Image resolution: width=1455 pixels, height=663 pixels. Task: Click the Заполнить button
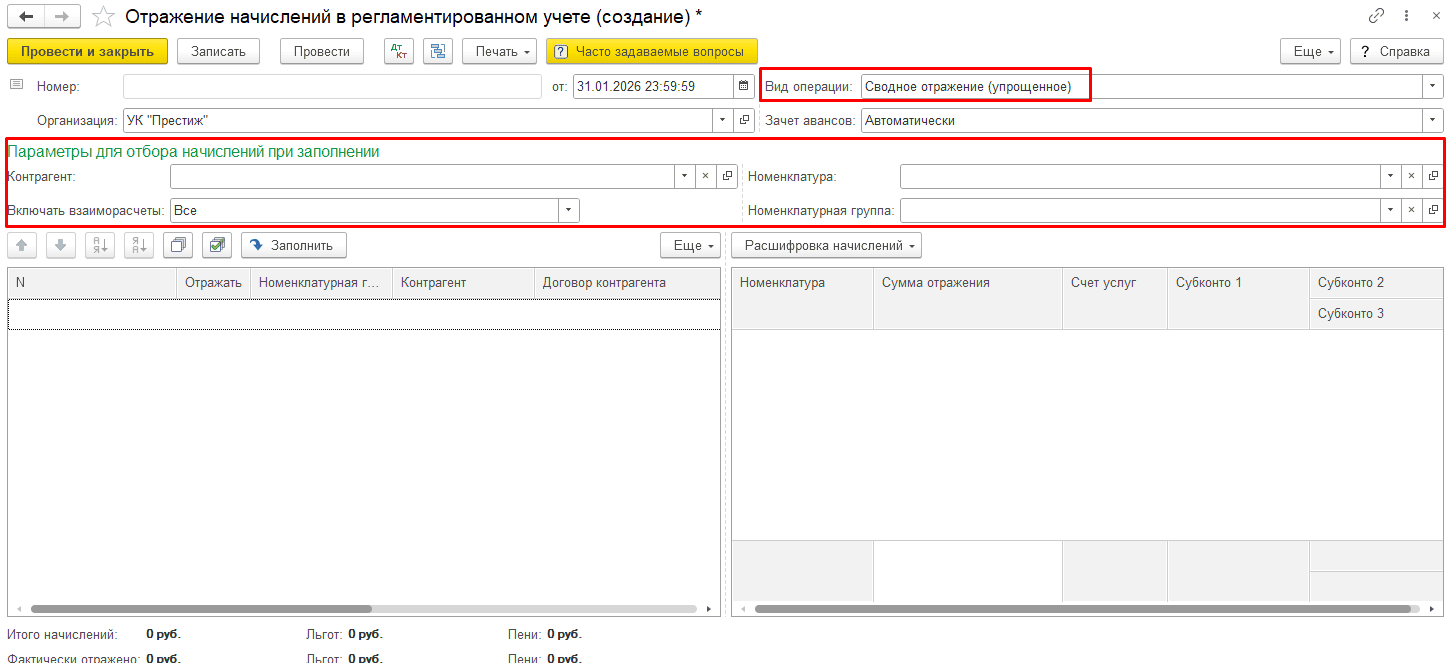[x=293, y=245]
